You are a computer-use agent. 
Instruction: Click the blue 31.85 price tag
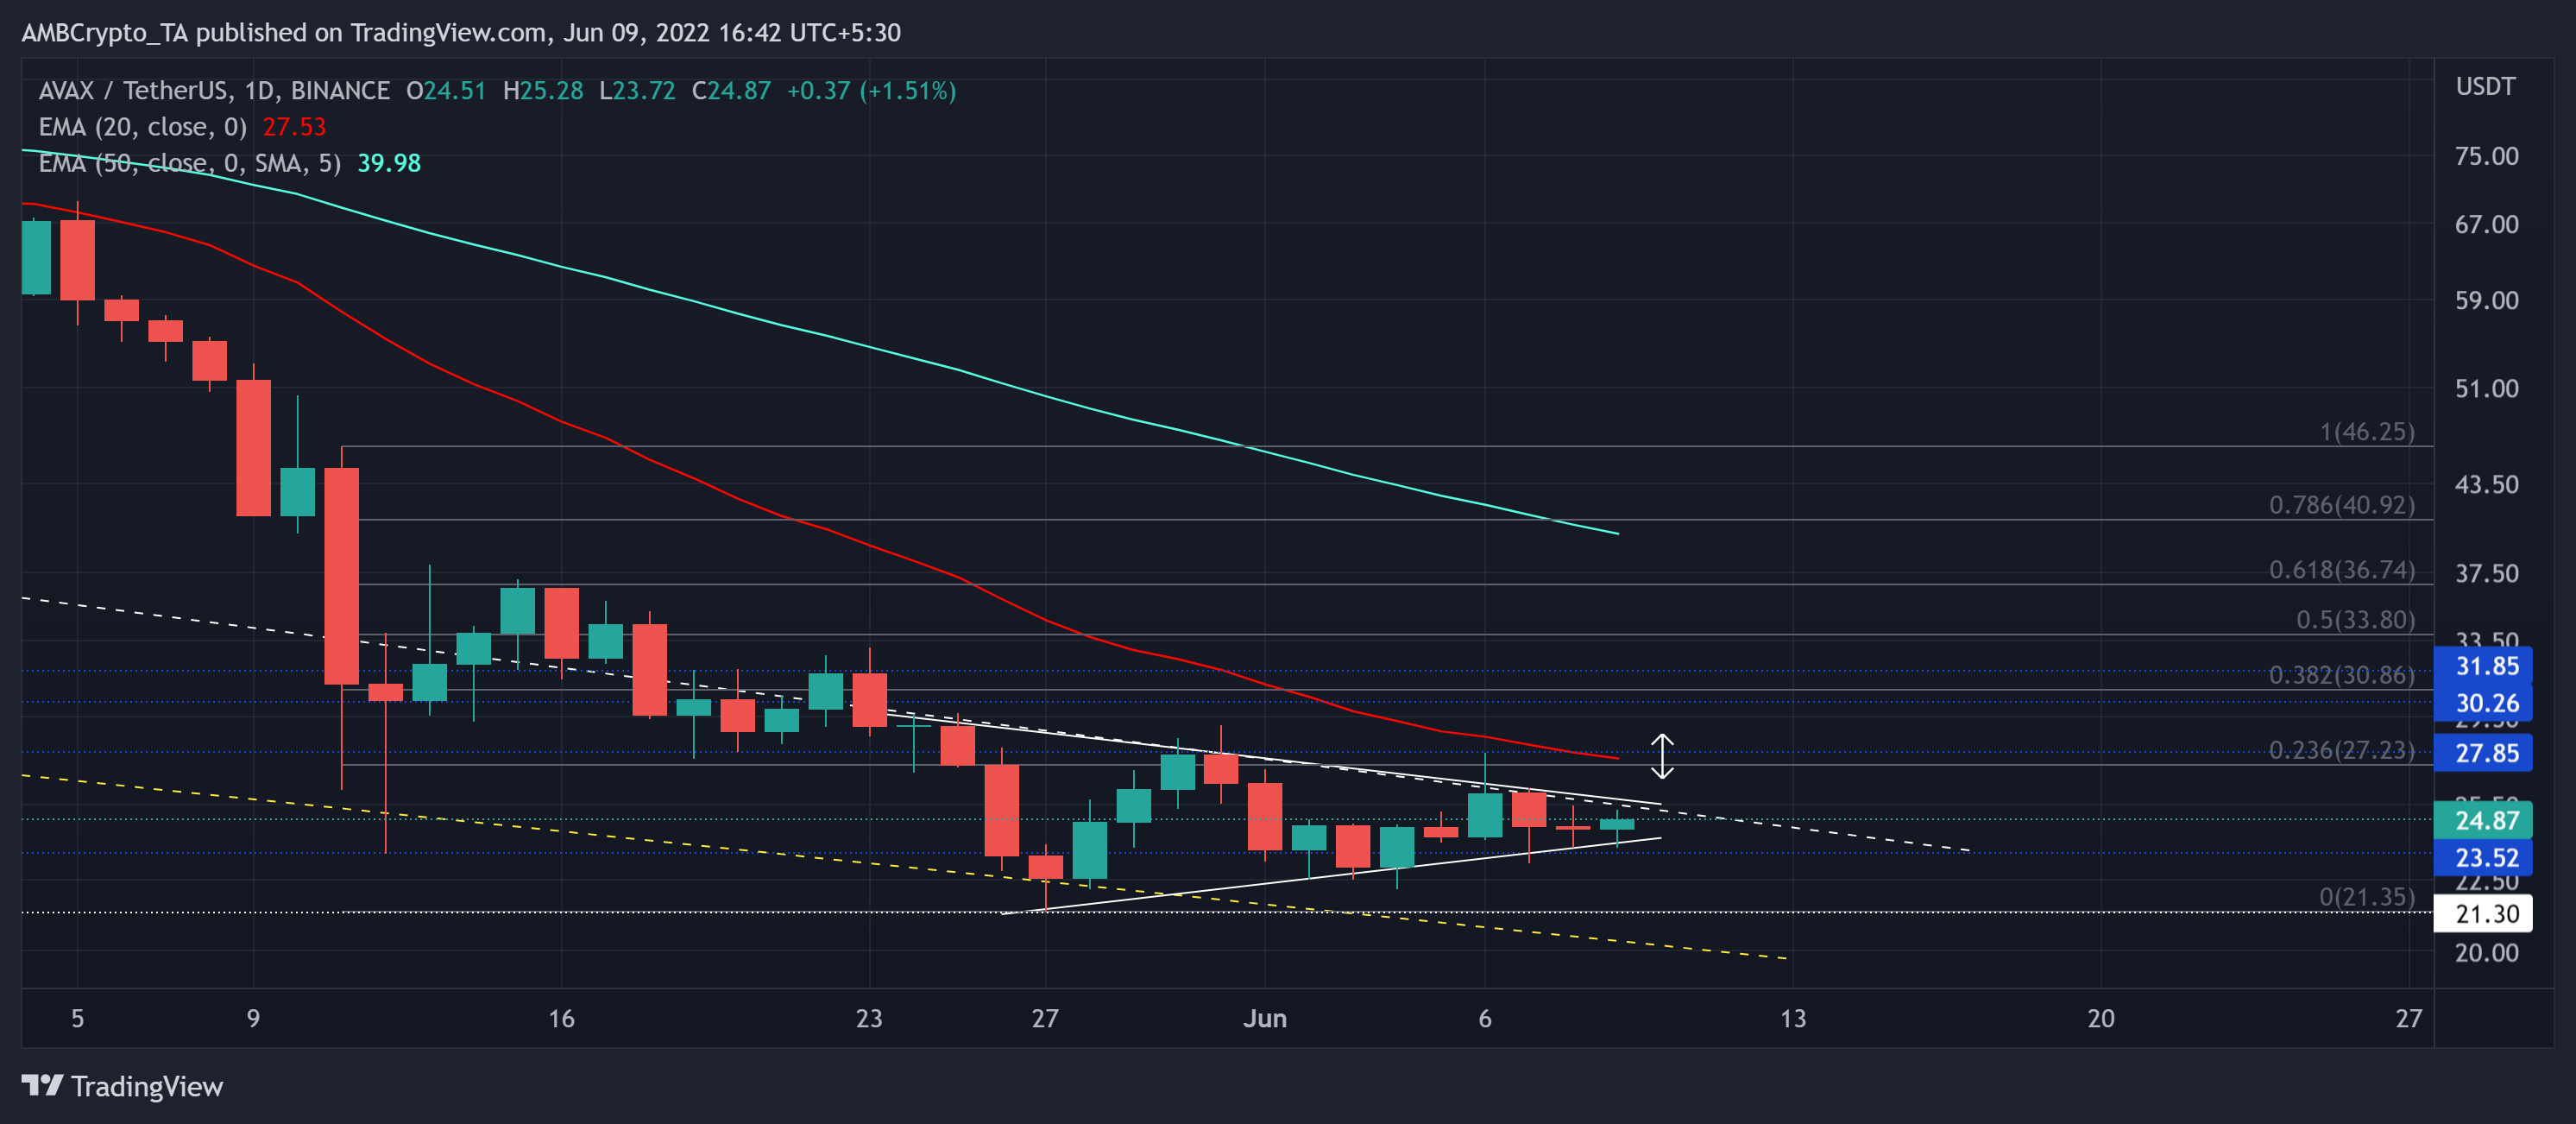click(2483, 666)
